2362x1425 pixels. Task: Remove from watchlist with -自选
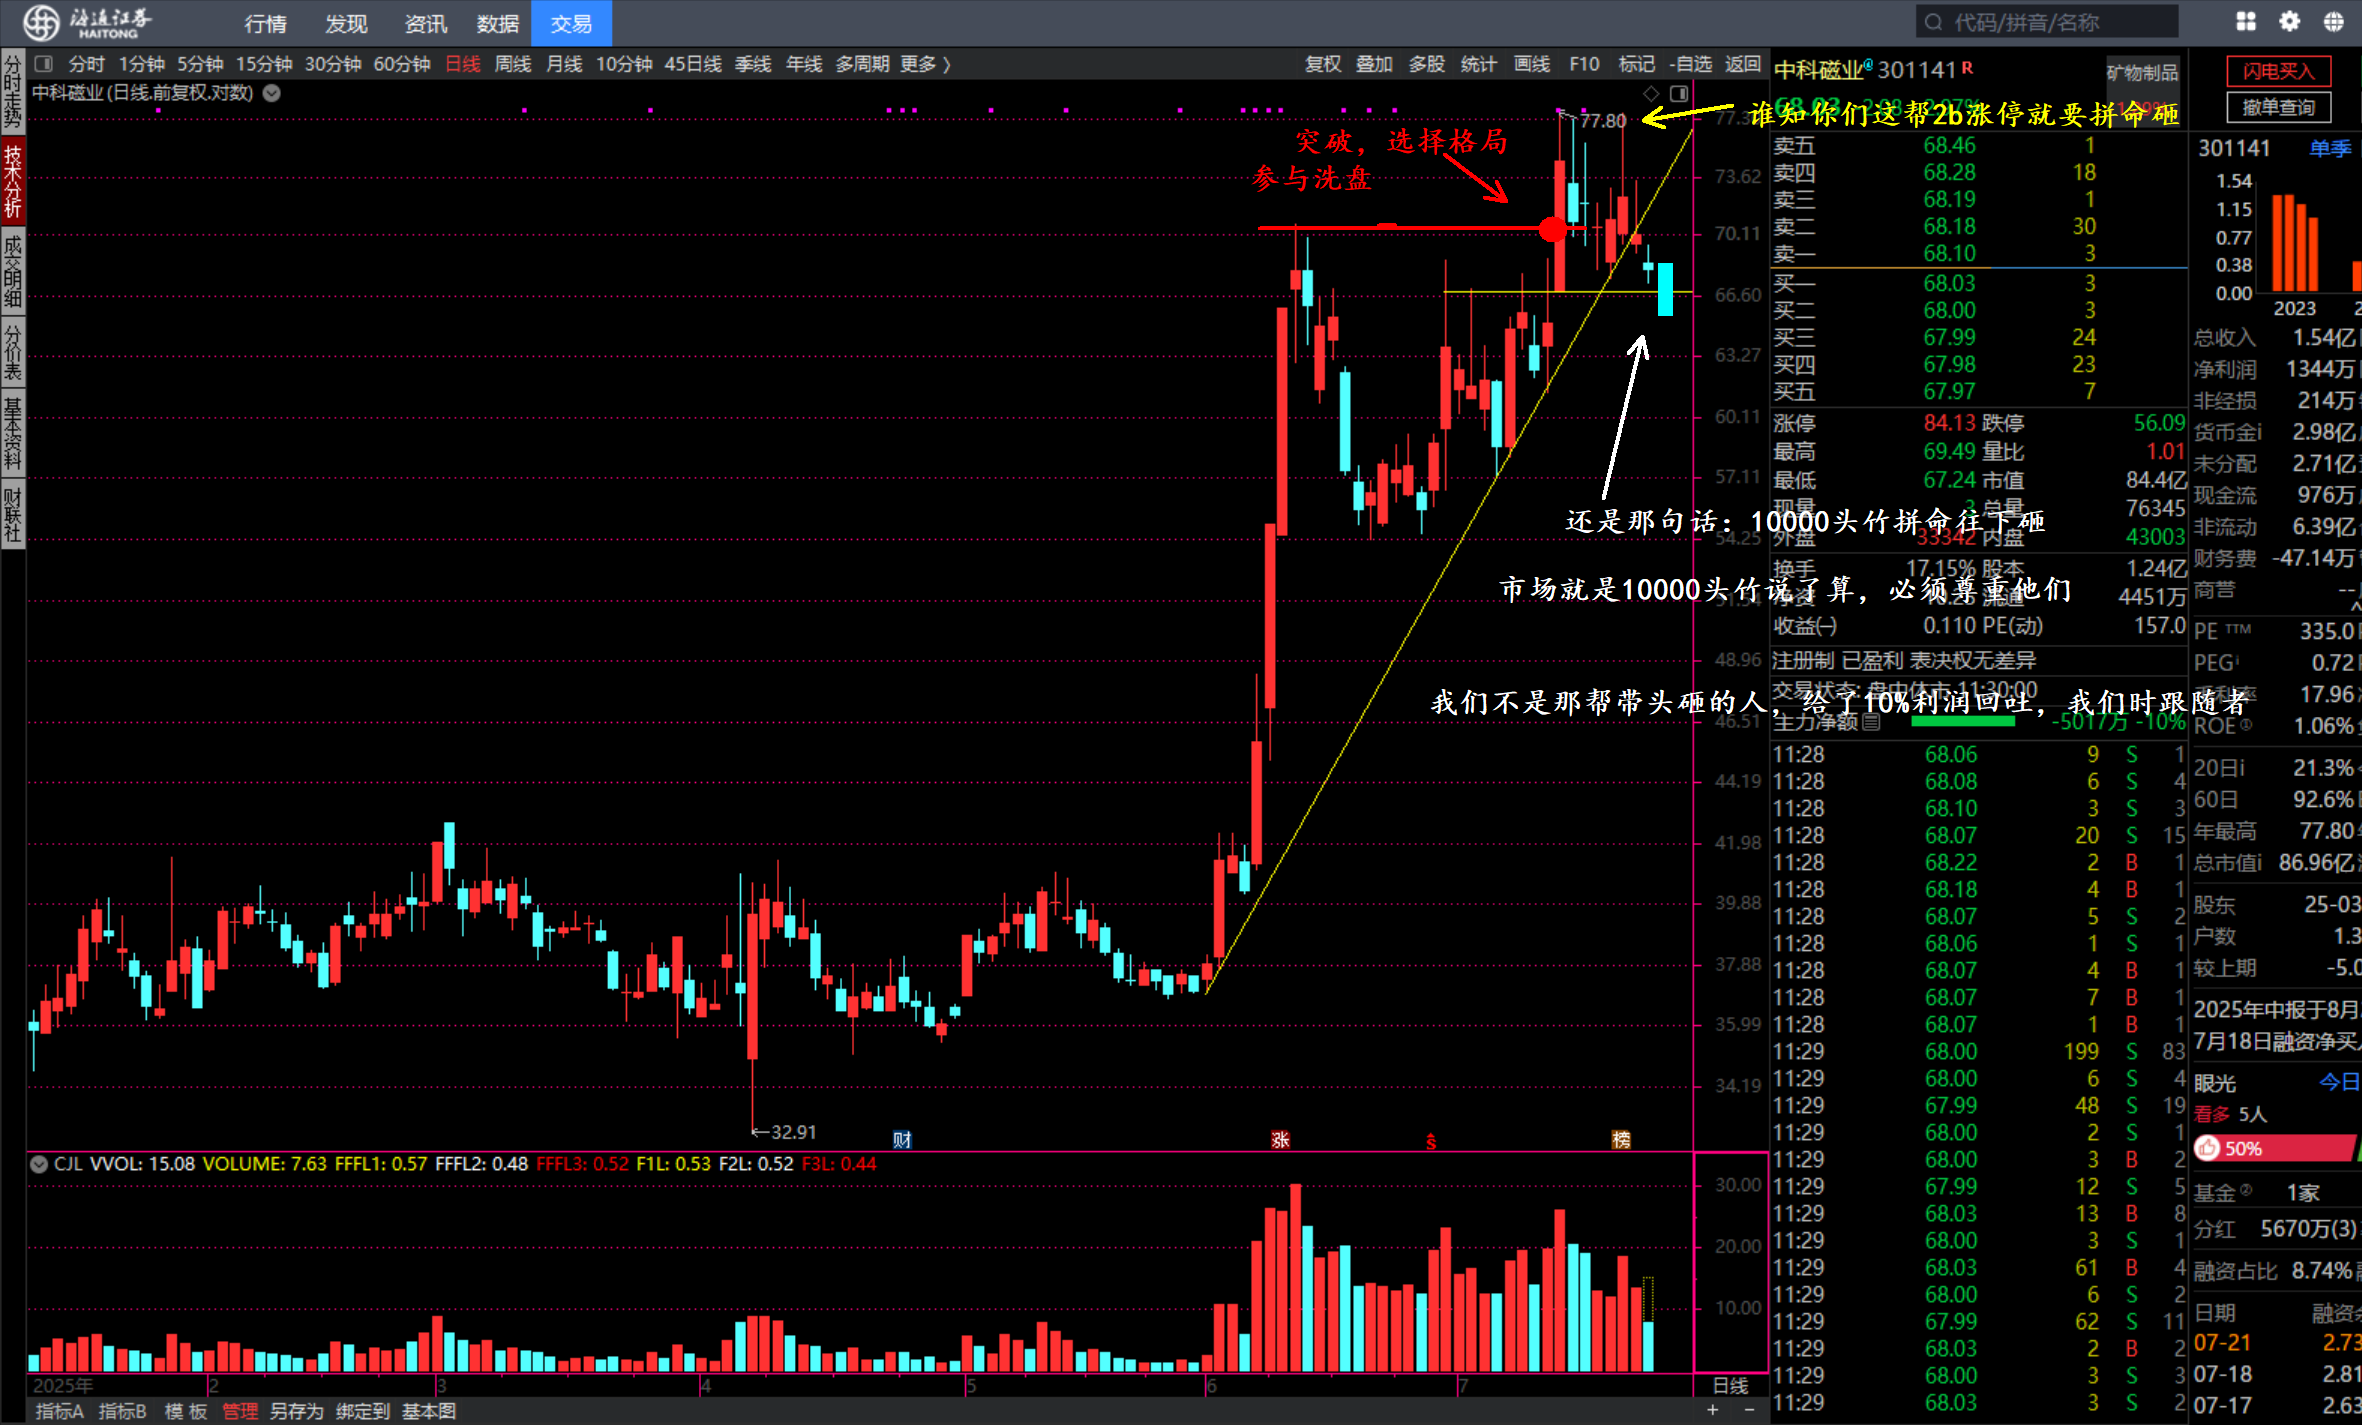[1691, 64]
